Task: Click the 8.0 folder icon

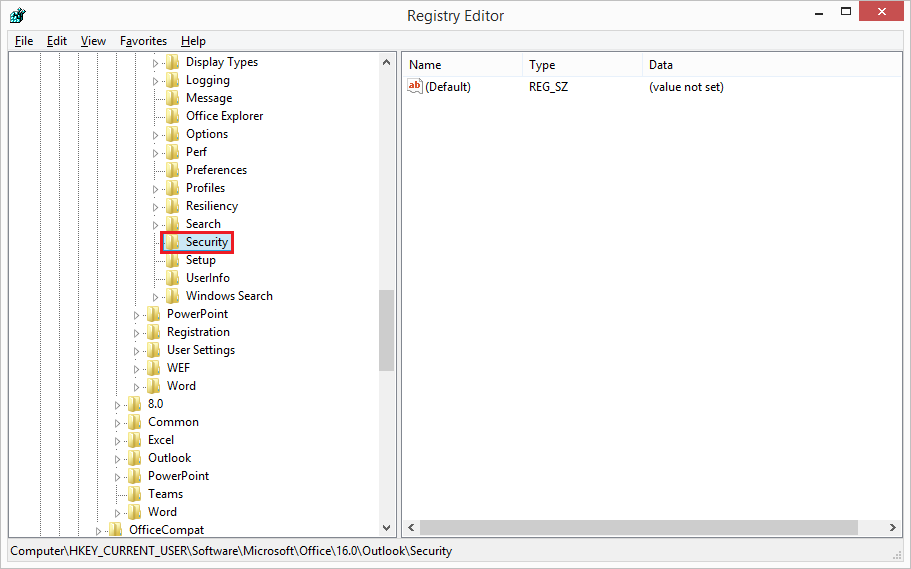Action: point(134,405)
